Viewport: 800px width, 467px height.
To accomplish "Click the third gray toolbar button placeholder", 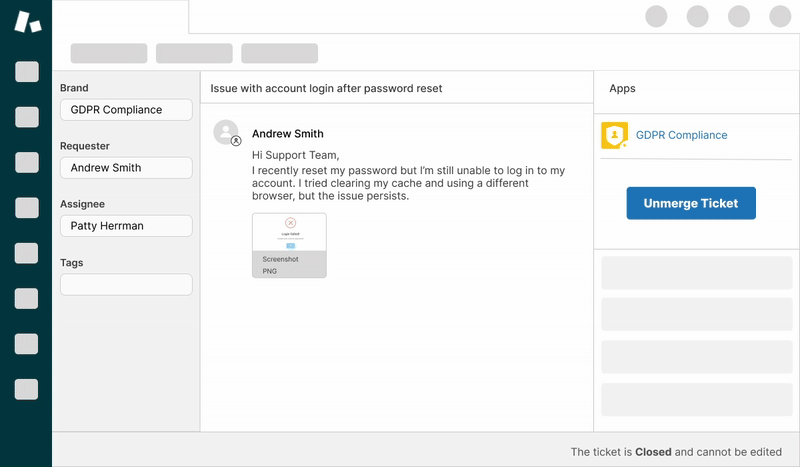I will pyautogui.click(x=279, y=54).
